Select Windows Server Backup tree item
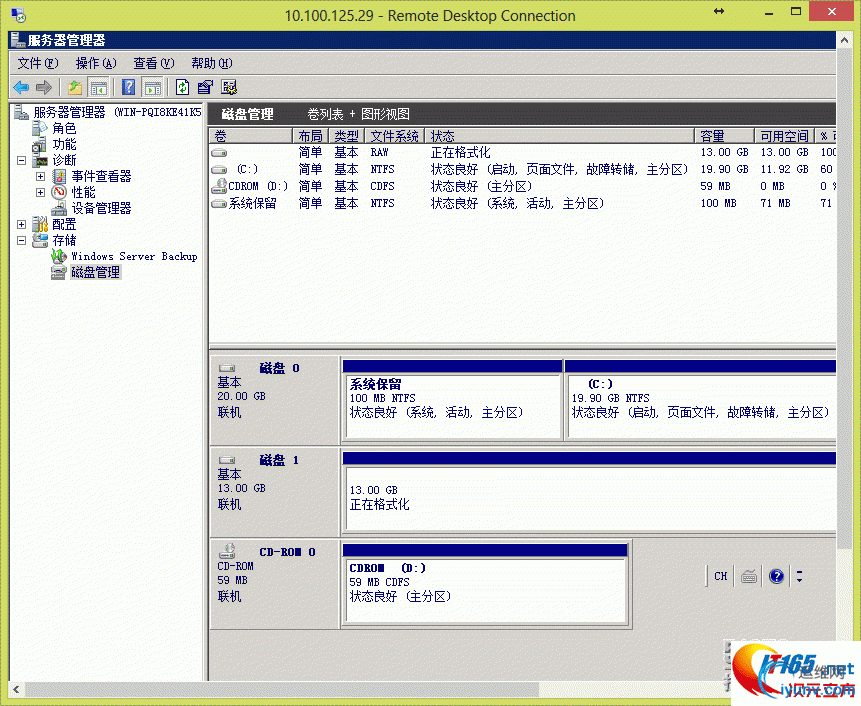The width and height of the screenshot is (861, 706). [x=134, y=256]
